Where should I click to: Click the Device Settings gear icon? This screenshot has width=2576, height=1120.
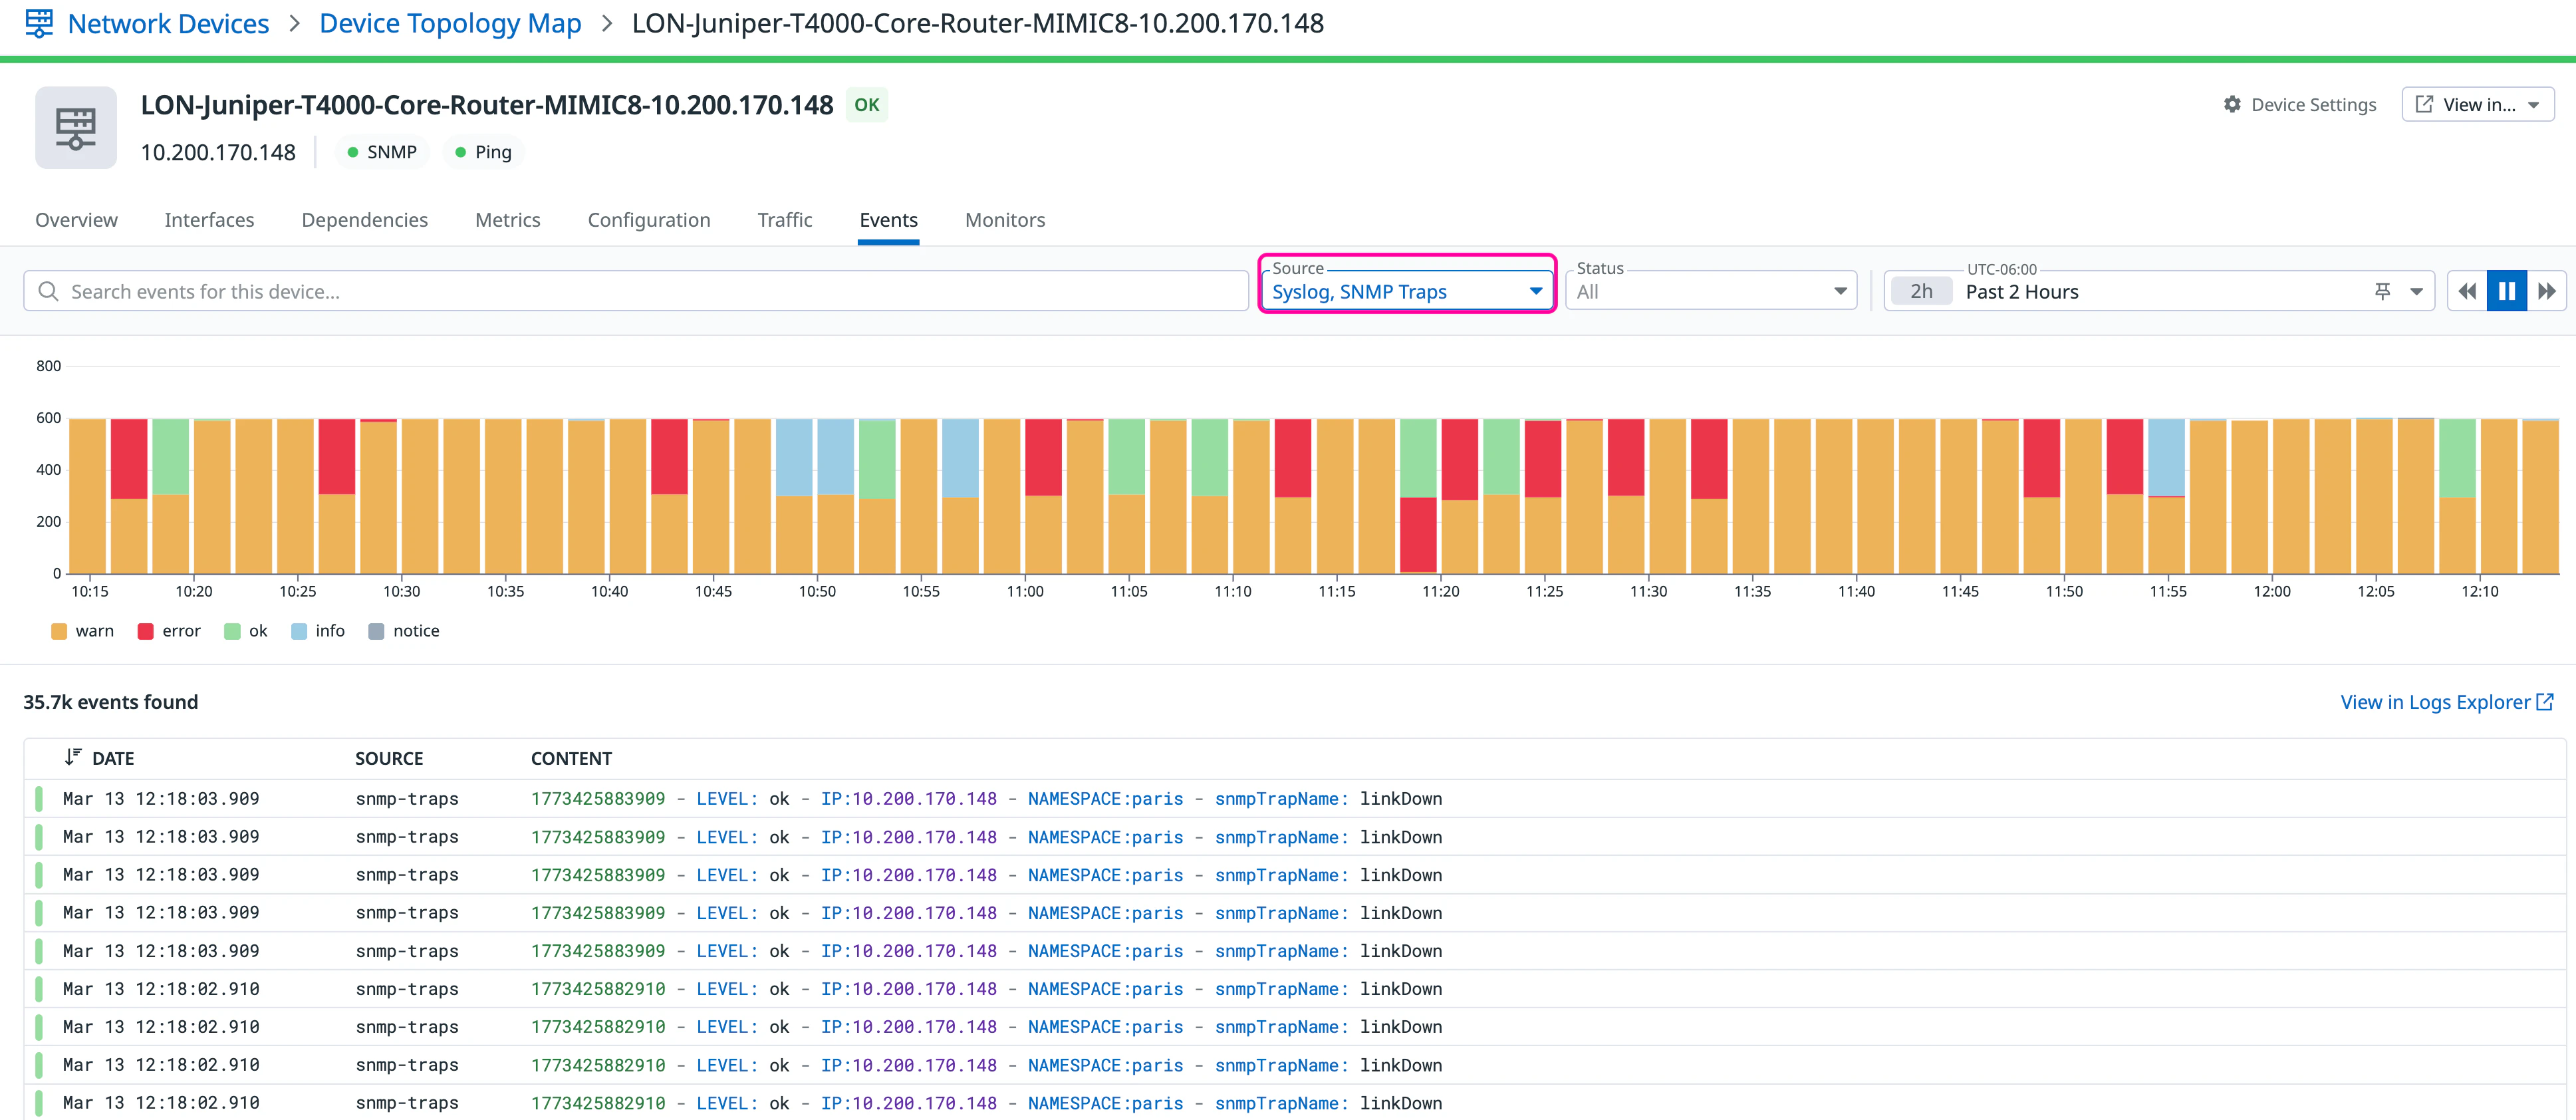coord(2232,104)
